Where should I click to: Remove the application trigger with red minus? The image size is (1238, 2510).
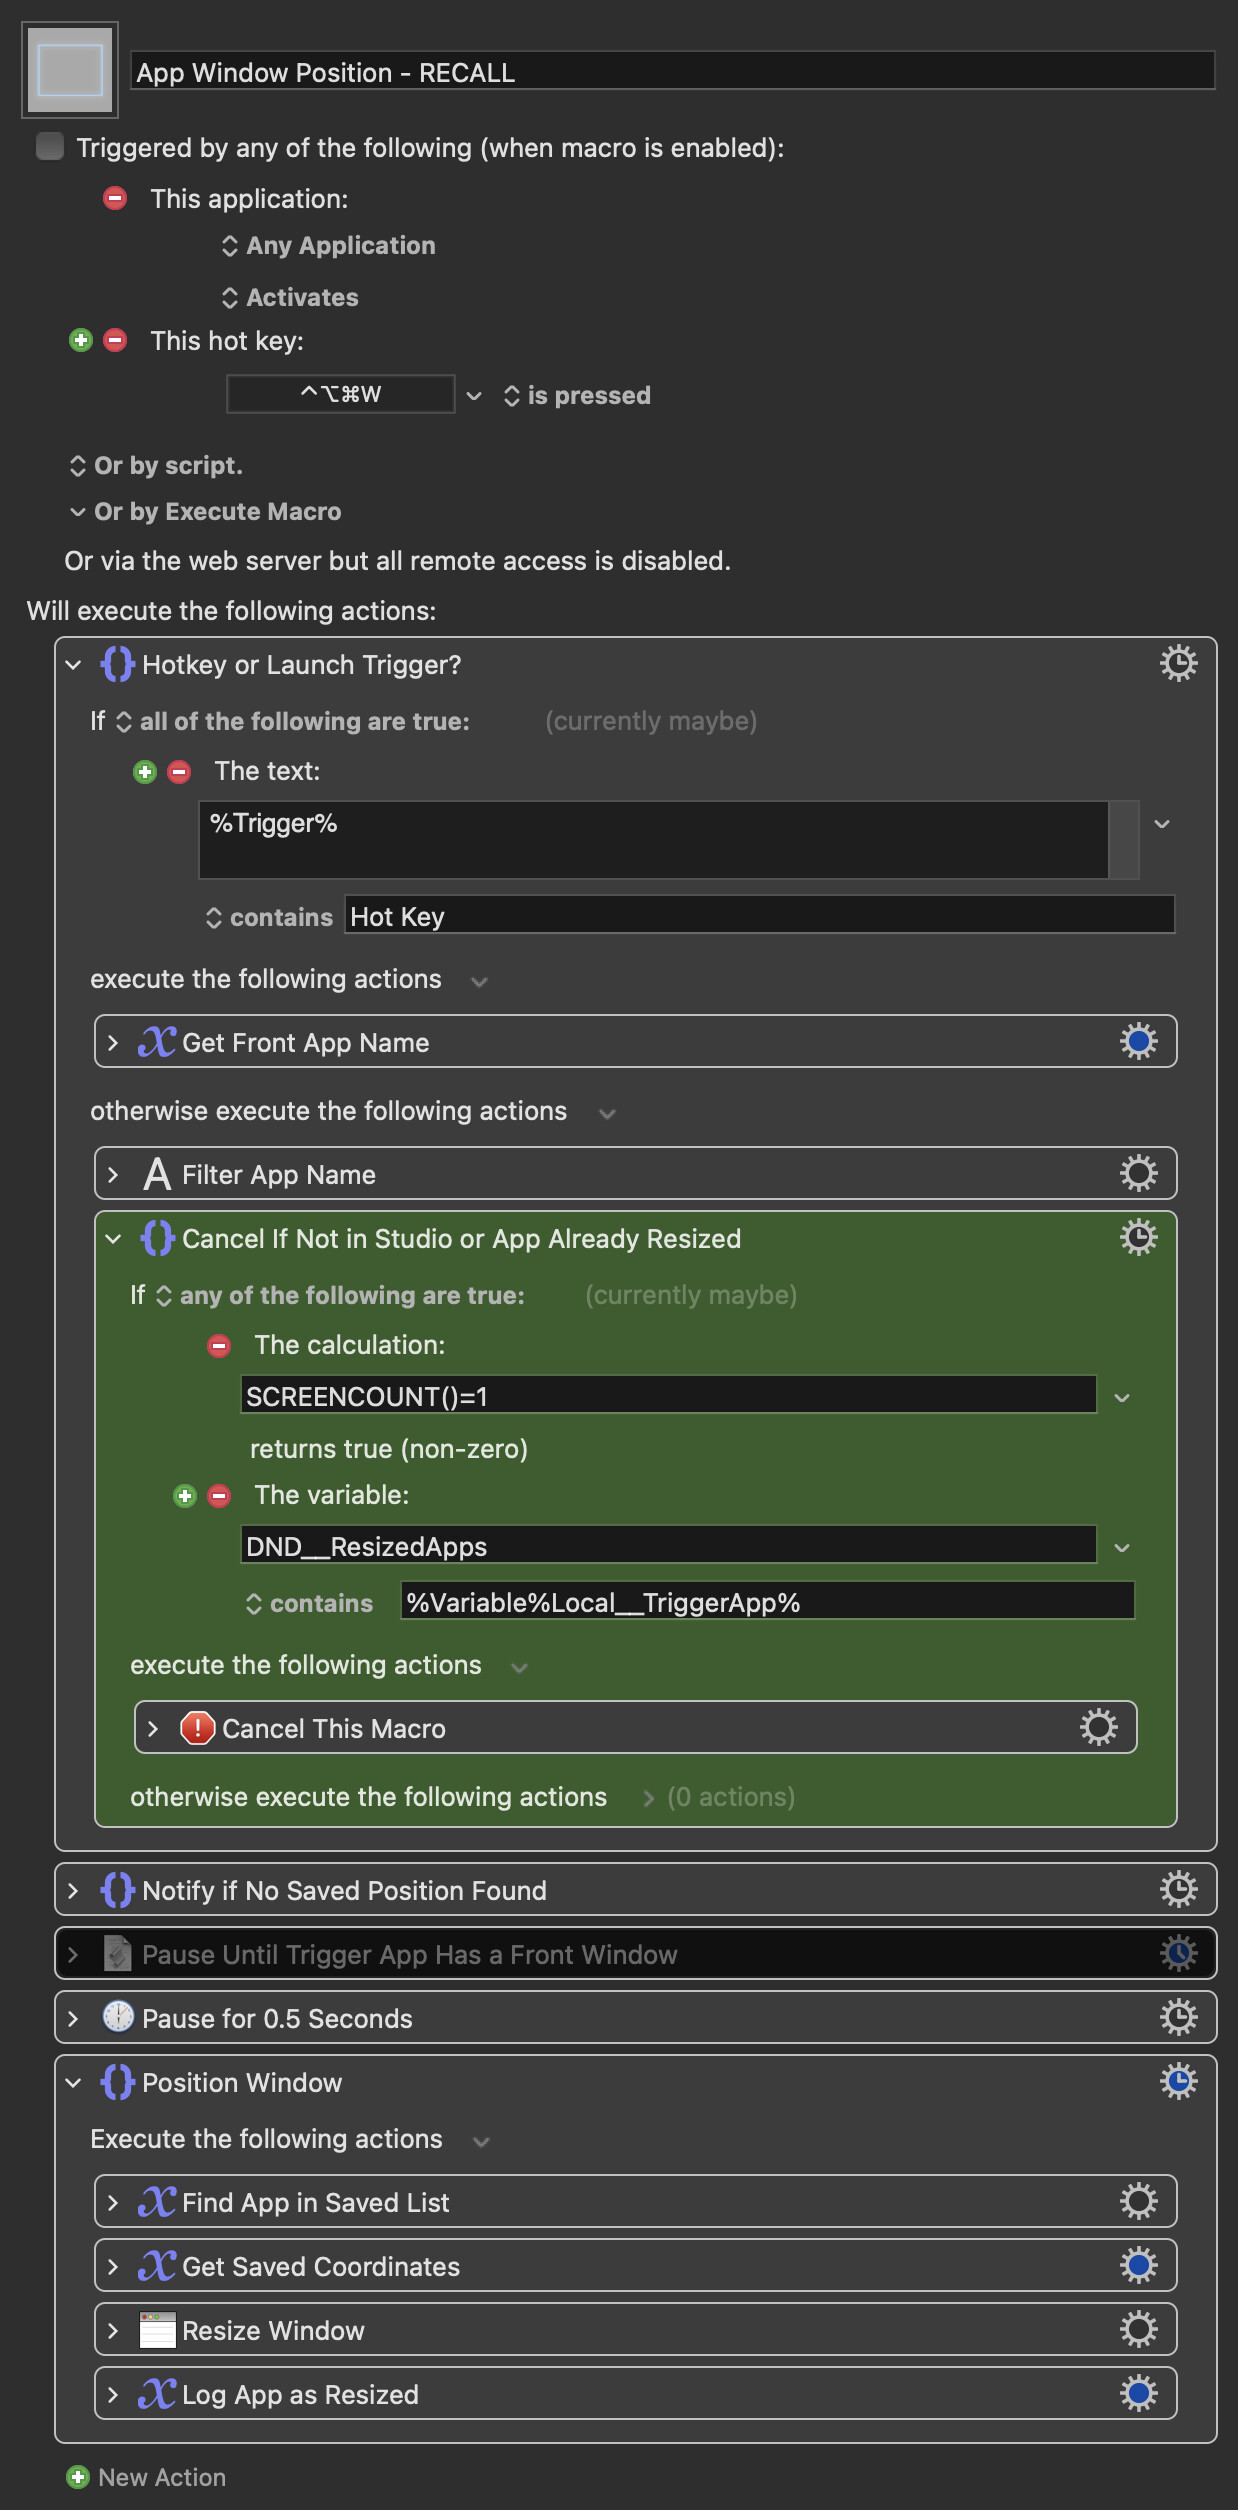coord(115,198)
